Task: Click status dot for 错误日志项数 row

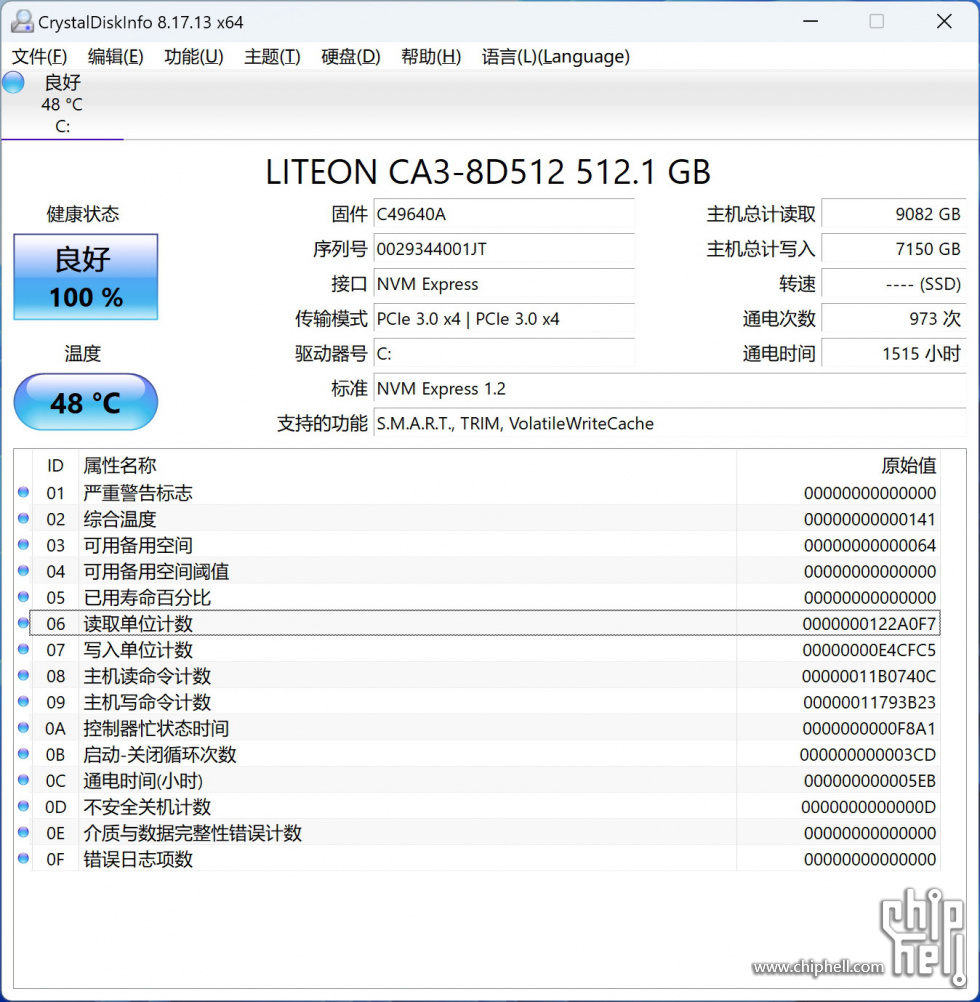Action: [x=24, y=858]
